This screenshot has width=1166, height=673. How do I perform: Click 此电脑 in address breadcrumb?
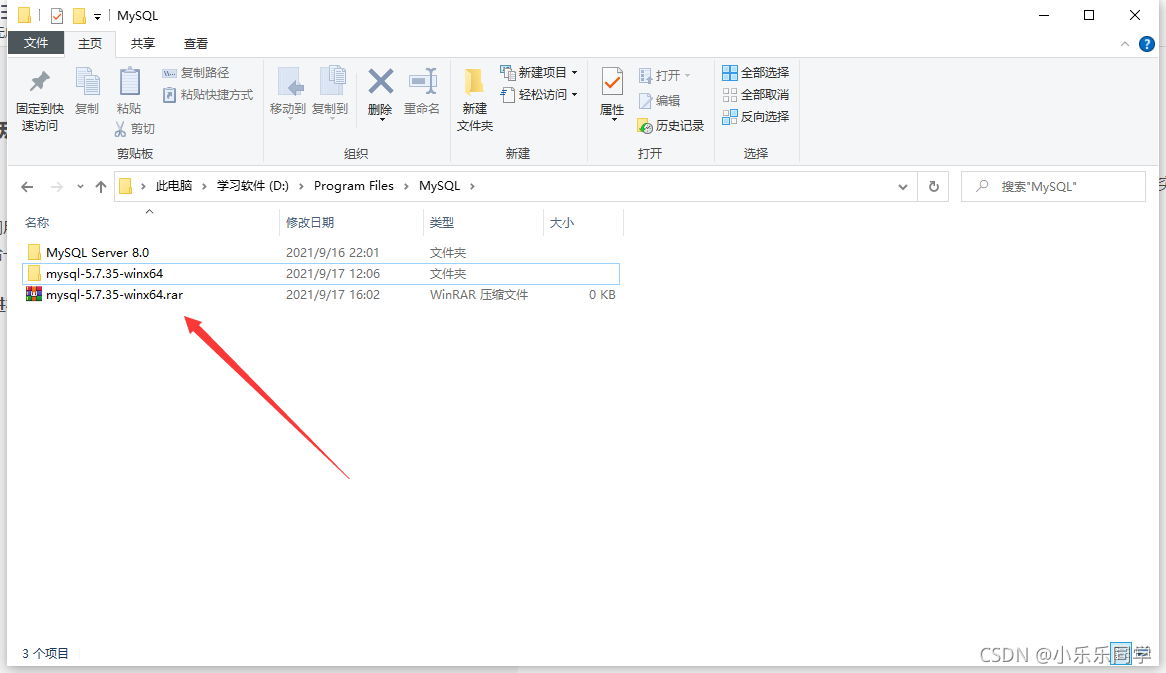(x=174, y=186)
